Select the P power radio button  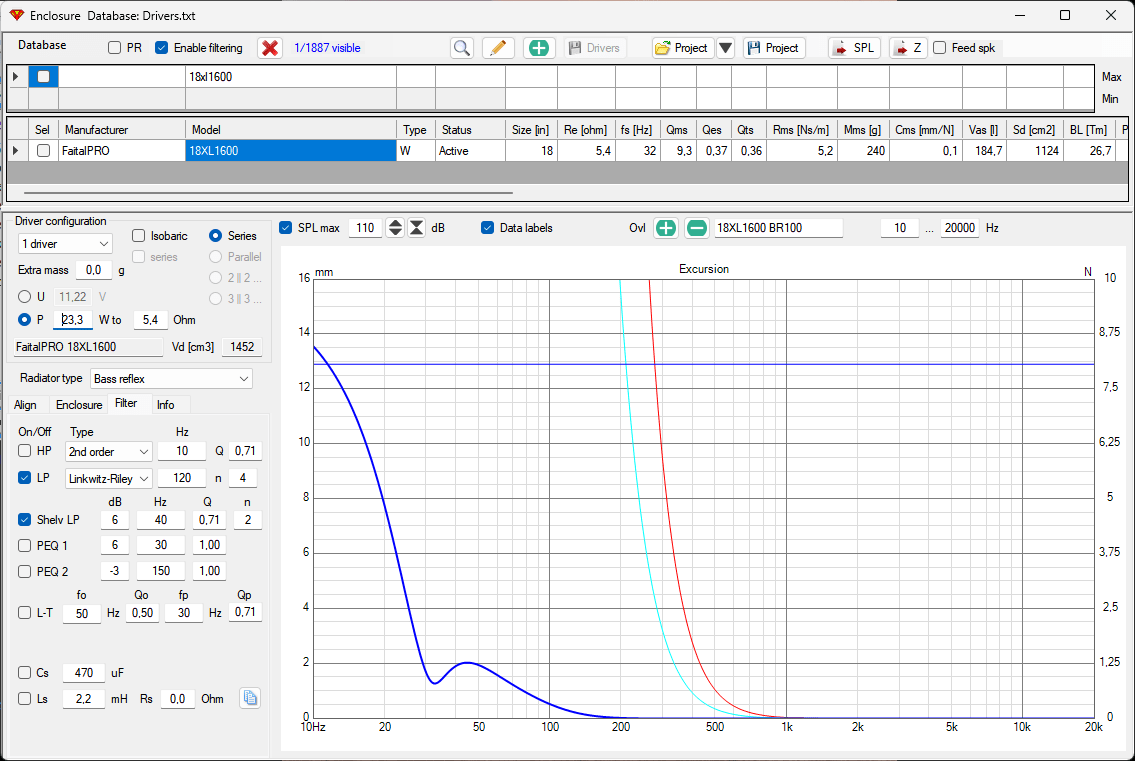coord(25,319)
